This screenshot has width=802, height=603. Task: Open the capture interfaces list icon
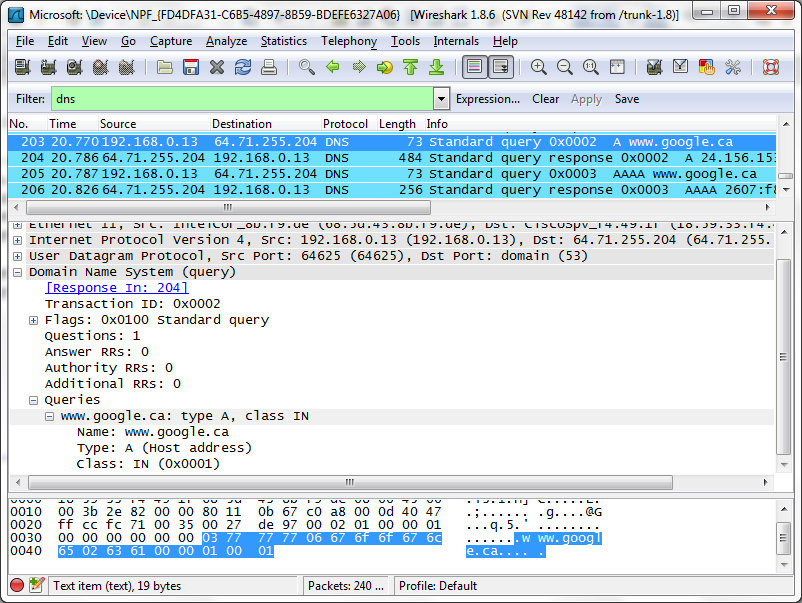click(23, 67)
